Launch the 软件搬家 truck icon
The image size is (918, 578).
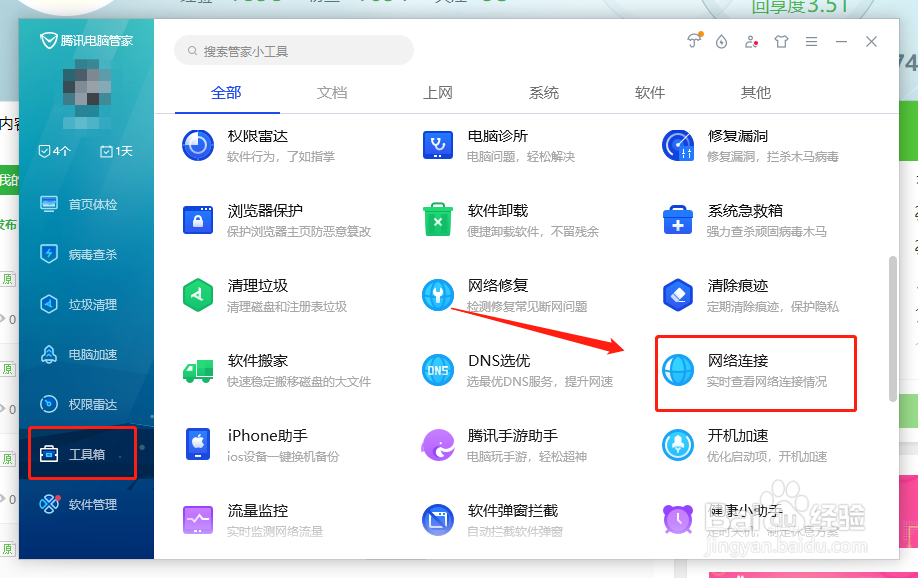198,371
